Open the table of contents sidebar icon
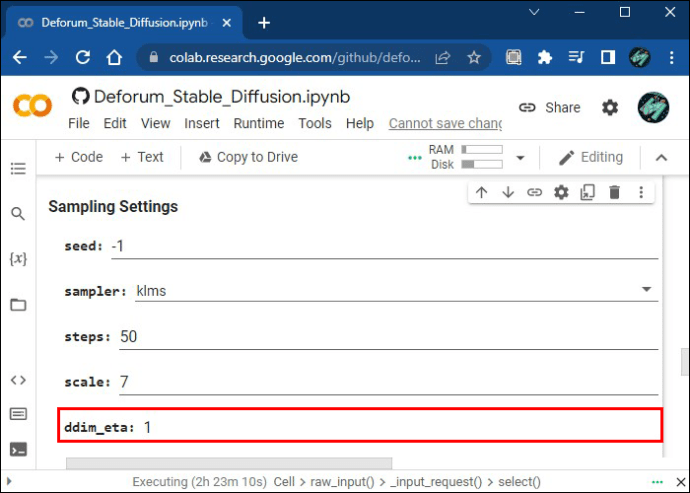 (x=18, y=169)
